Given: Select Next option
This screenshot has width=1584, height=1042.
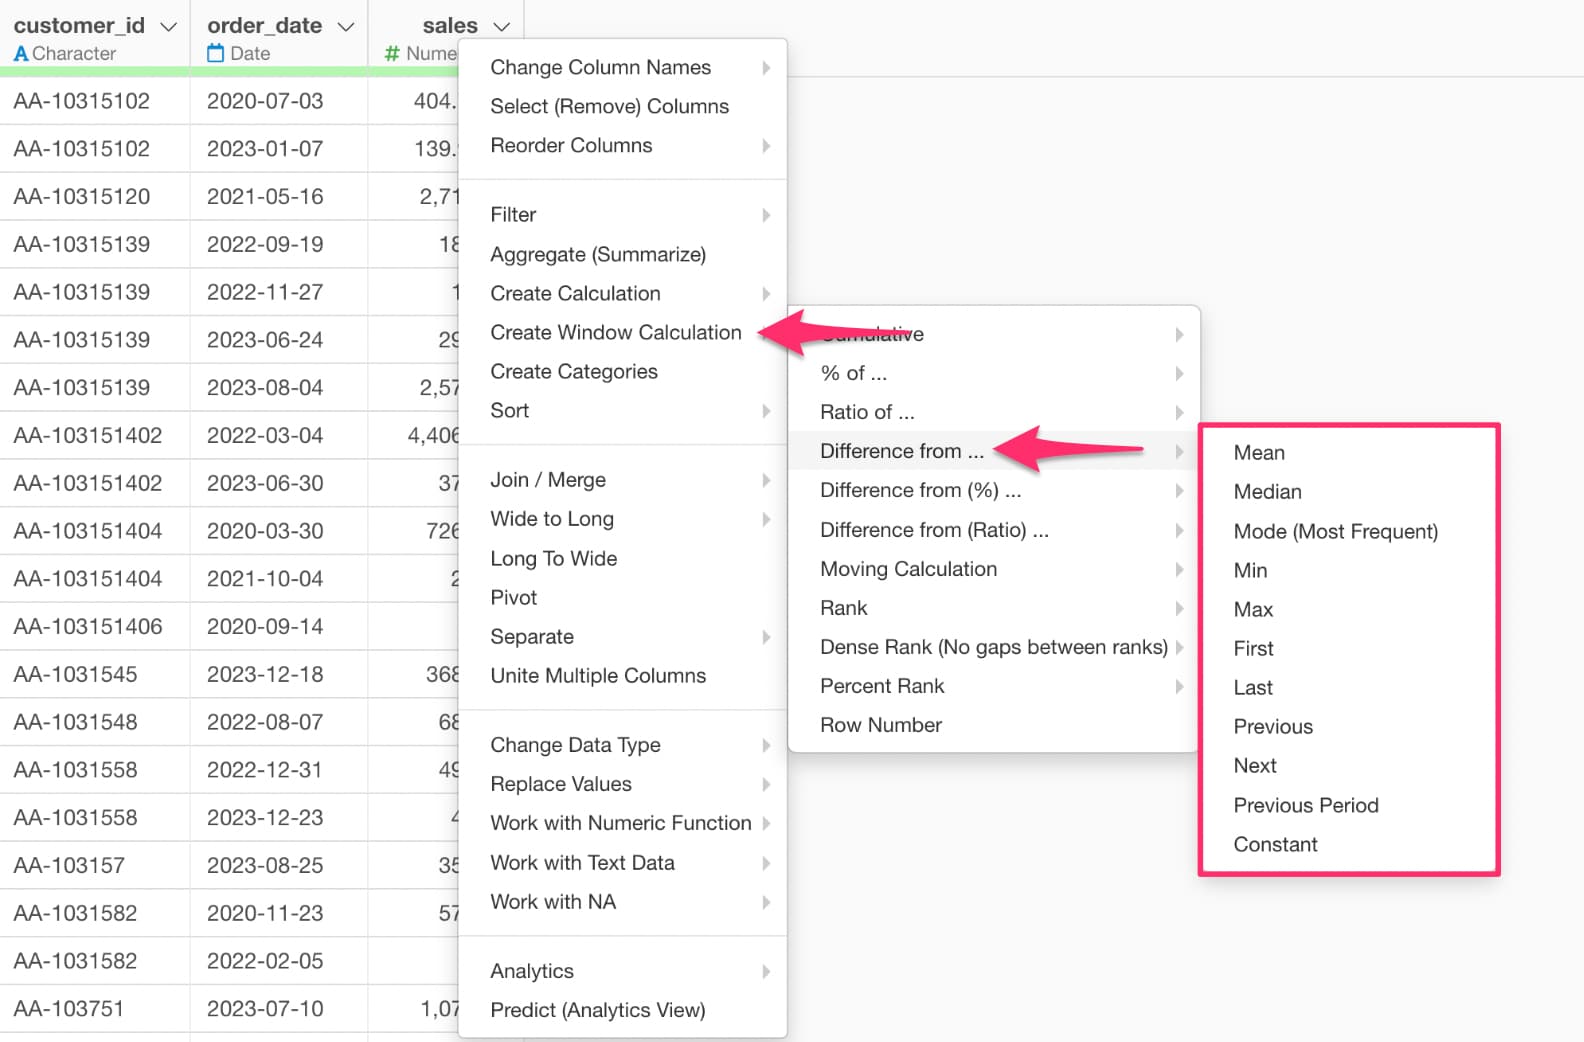Looking at the screenshot, I should (x=1349, y=765).
